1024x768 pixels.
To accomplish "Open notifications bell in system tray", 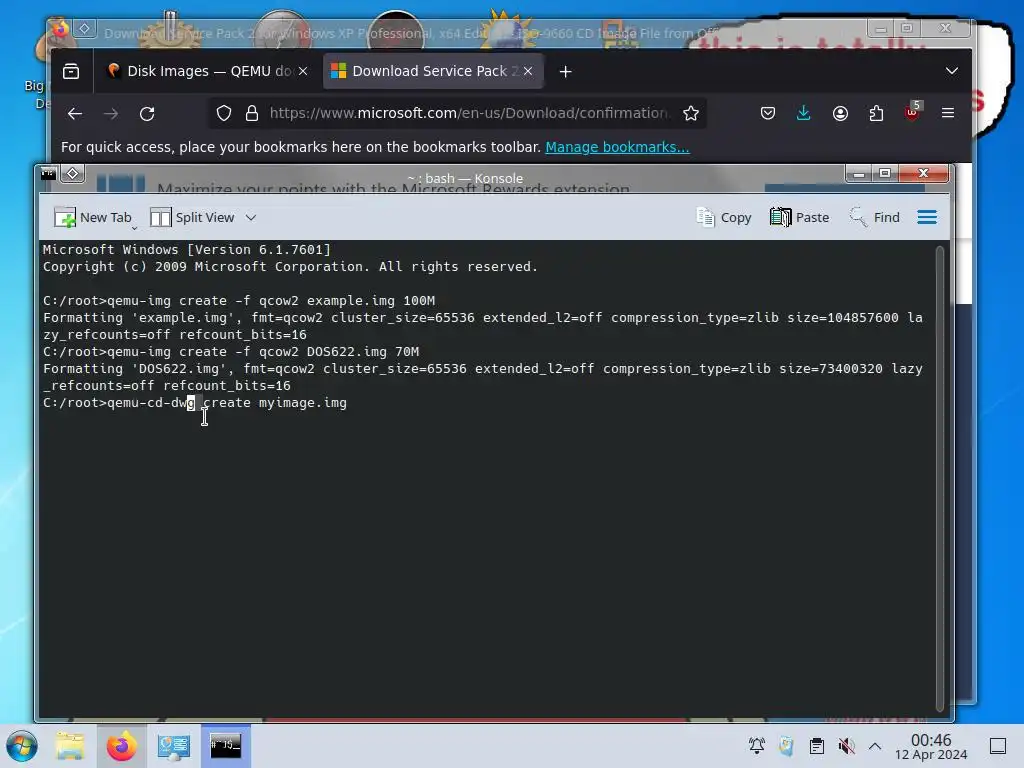I will (757, 746).
